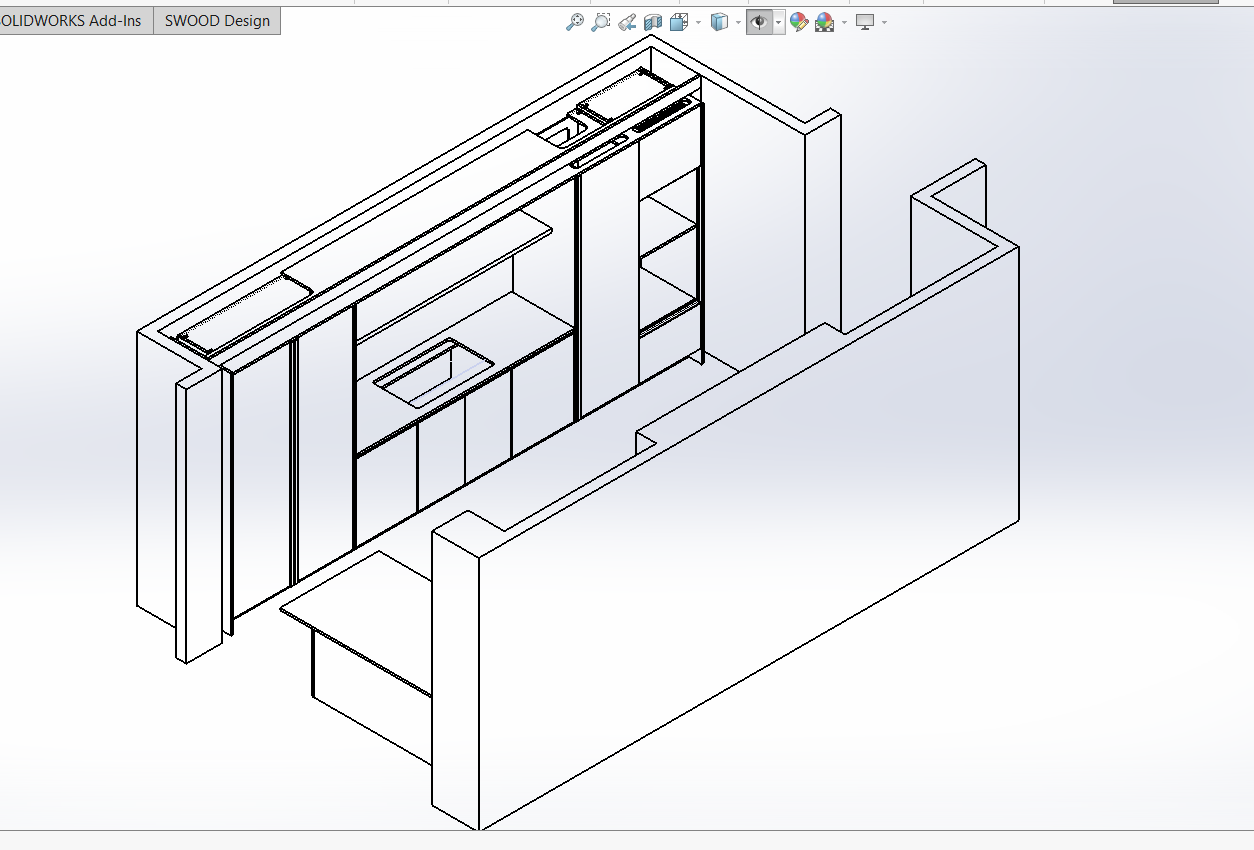The height and width of the screenshot is (850, 1254).
Task: Activate the Zoom to Area tool
Action: pyautogui.click(x=601, y=22)
